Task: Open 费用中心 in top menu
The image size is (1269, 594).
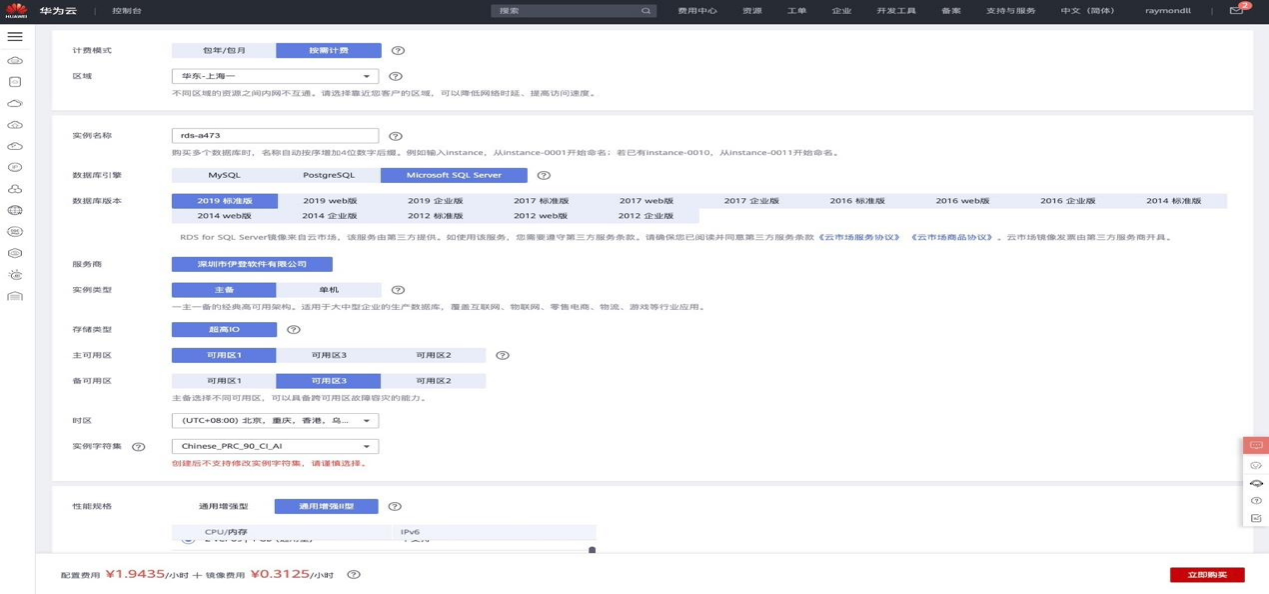Action: 697,11
